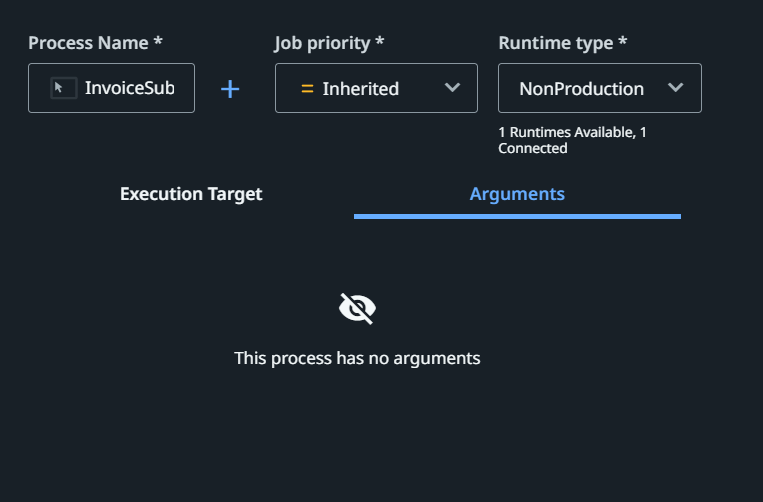The image size is (763, 502).
Task: Focus the InvoiceSub process name field
Action: coord(111,88)
